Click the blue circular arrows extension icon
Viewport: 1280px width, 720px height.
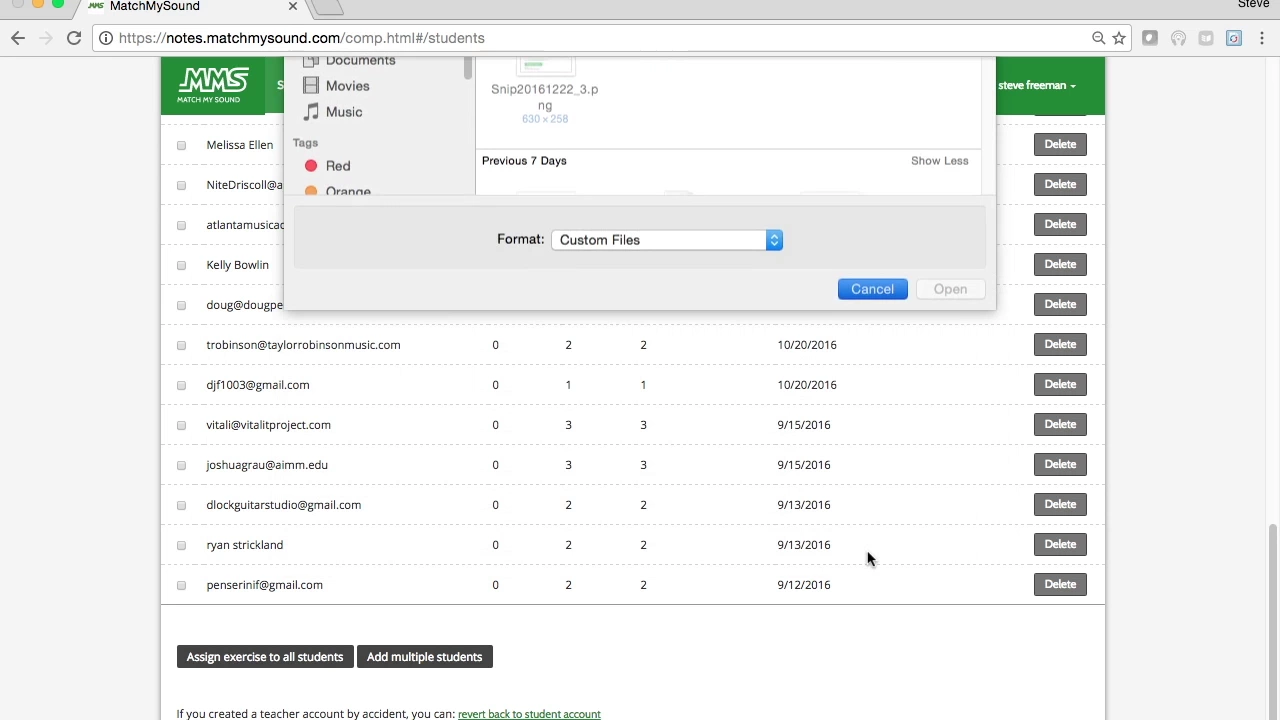(1234, 38)
